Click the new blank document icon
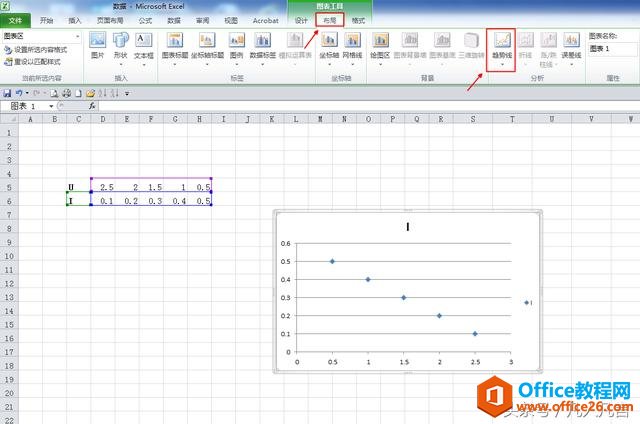This screenshot has height=424, width=640. 78,93
